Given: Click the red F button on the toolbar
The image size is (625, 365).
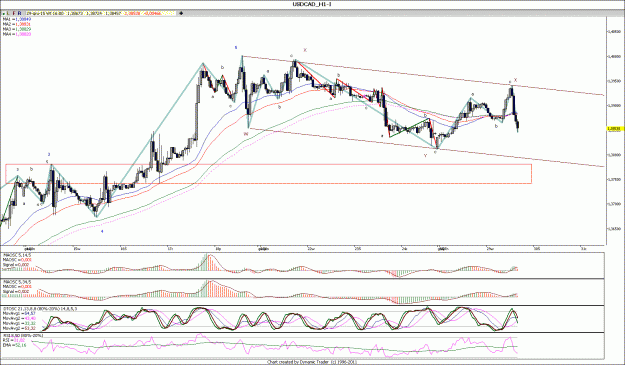Looking at the screenshot, I should pos(14,13).
